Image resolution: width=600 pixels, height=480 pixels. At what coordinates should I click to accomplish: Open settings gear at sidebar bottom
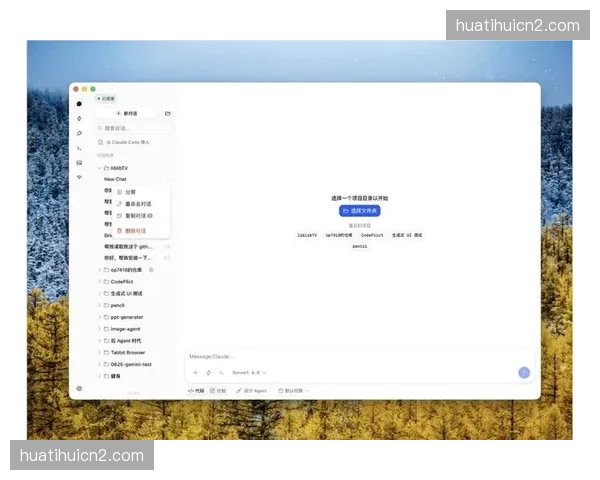click(79, 388)
